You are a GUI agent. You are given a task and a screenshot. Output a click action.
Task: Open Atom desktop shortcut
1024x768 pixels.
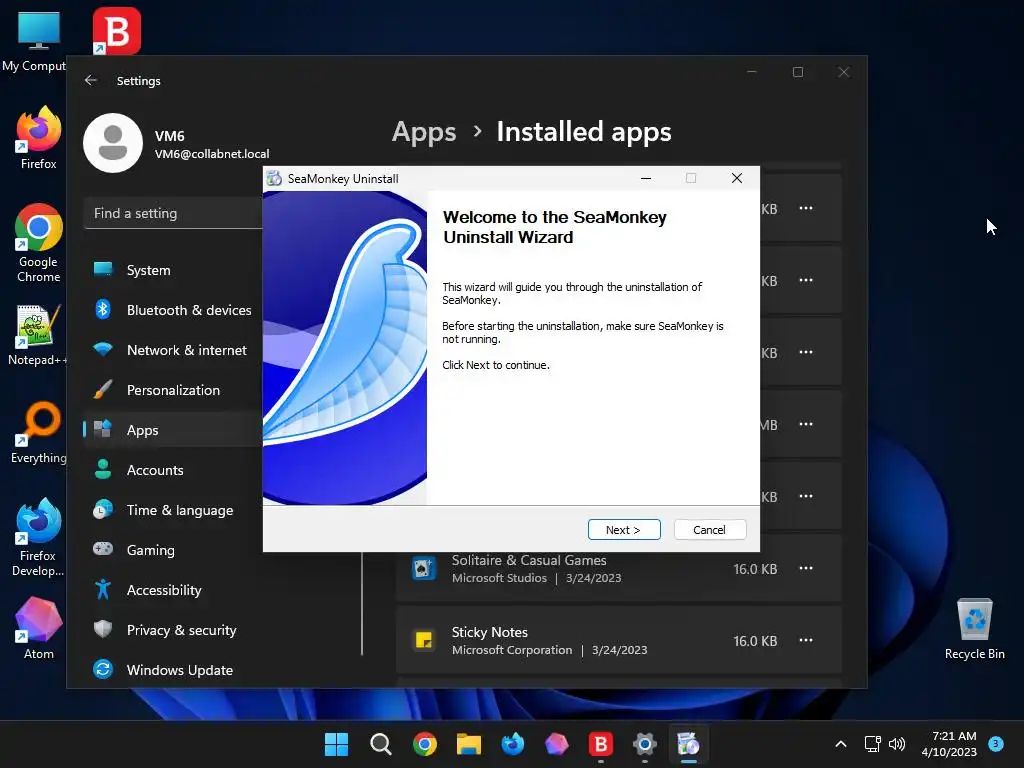[x=39, y=628]
